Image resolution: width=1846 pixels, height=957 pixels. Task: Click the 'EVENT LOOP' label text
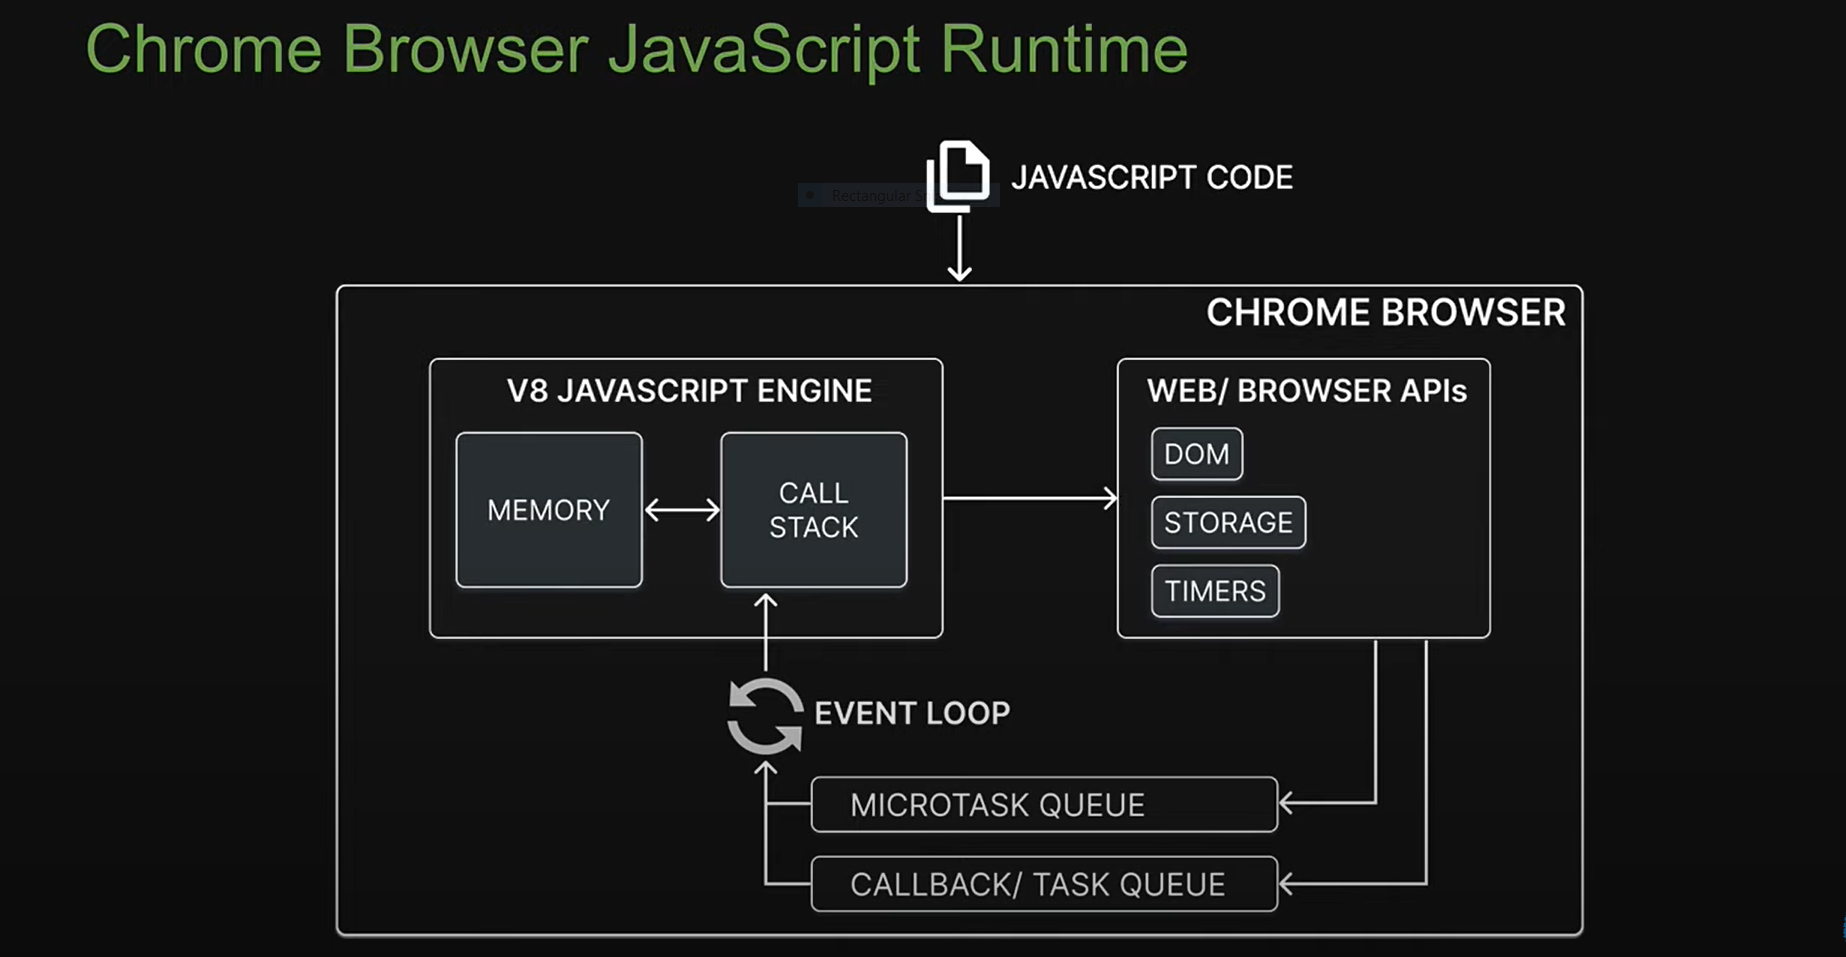tap(912, 713)
